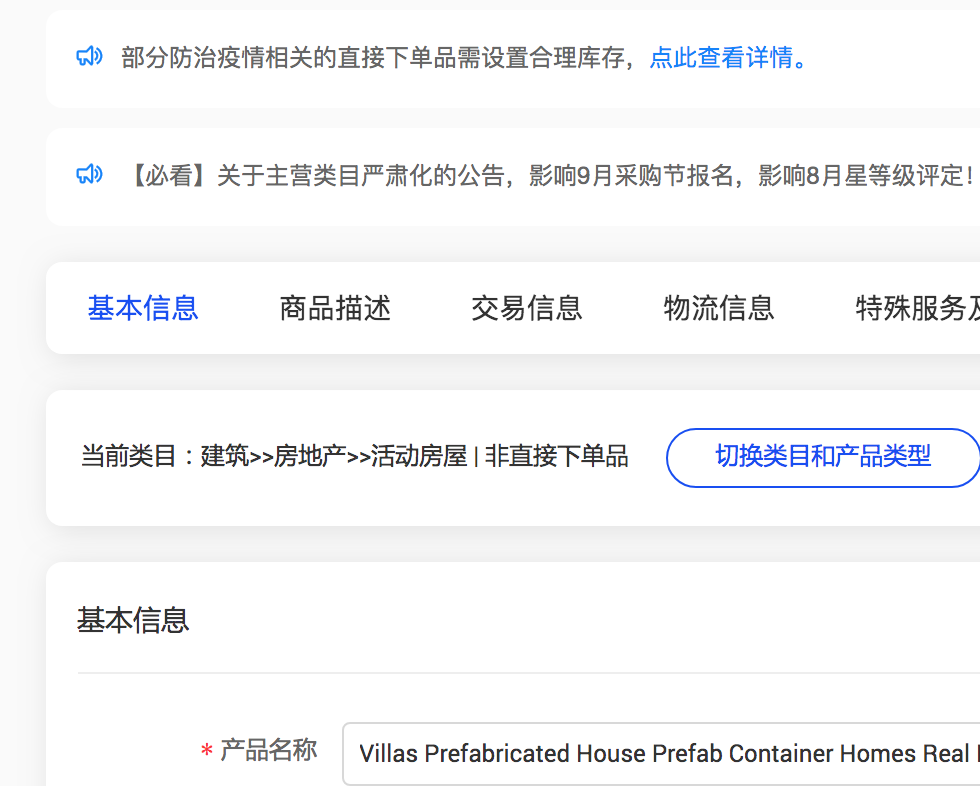Viewport: 980px width, 786px height.
Task: Switch to the 商品描述 tab
Action: pyautogui.click(x=335, y=308)
